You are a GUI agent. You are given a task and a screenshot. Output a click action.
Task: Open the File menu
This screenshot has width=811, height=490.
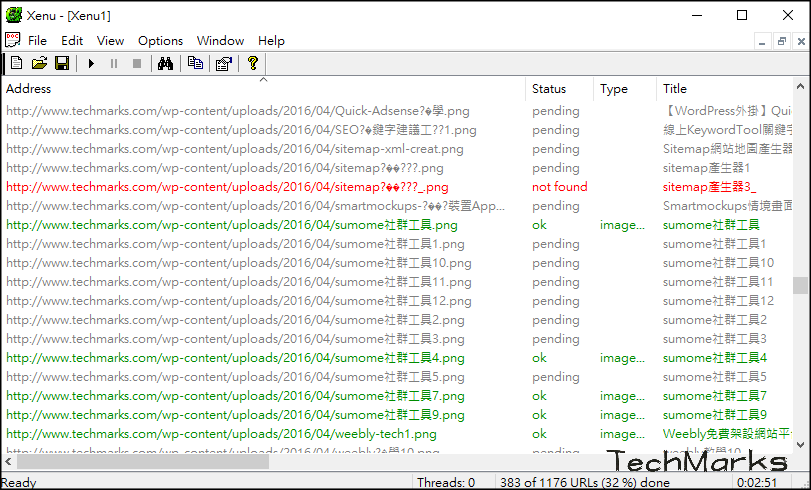click(x=37, y=41)
